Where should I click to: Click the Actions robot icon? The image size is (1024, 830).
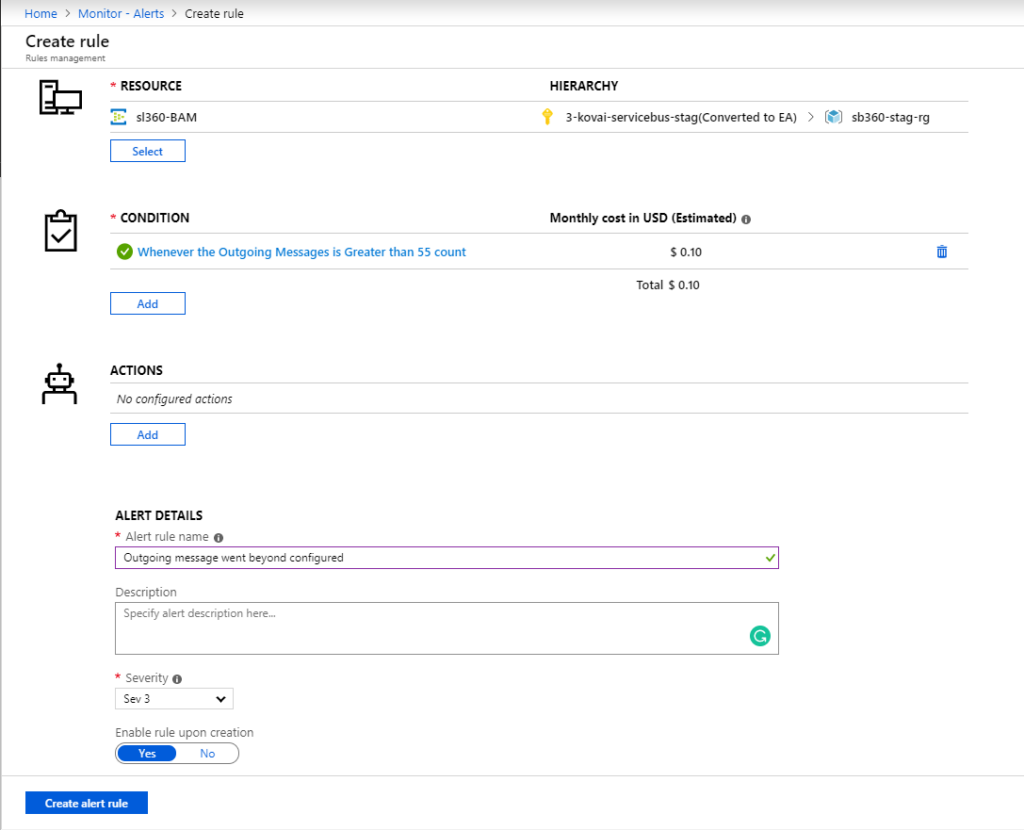(x=59, y=383)
